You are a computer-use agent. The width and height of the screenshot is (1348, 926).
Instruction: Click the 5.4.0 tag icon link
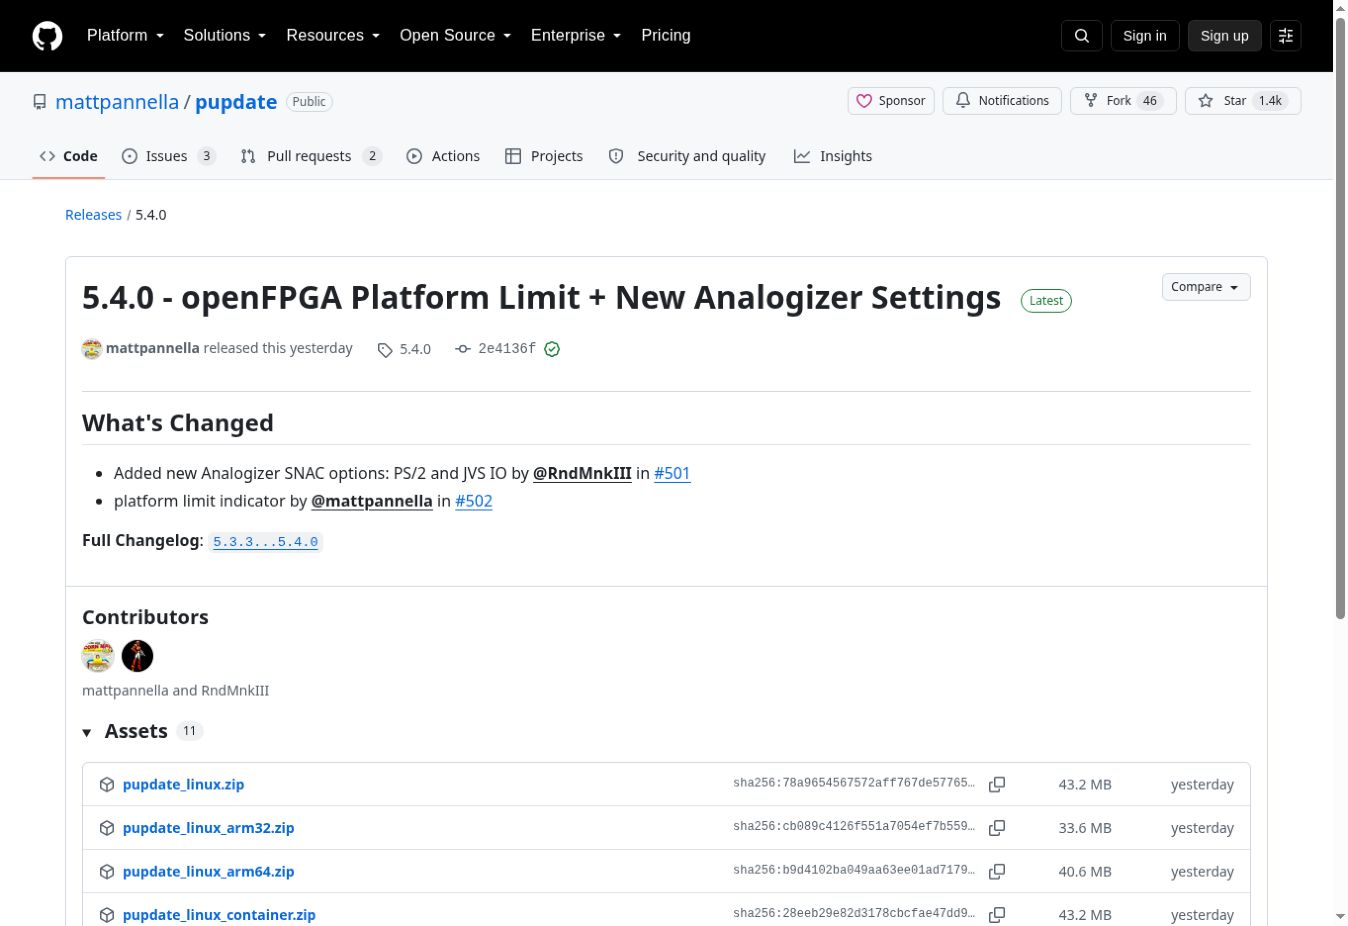(404, 349)
